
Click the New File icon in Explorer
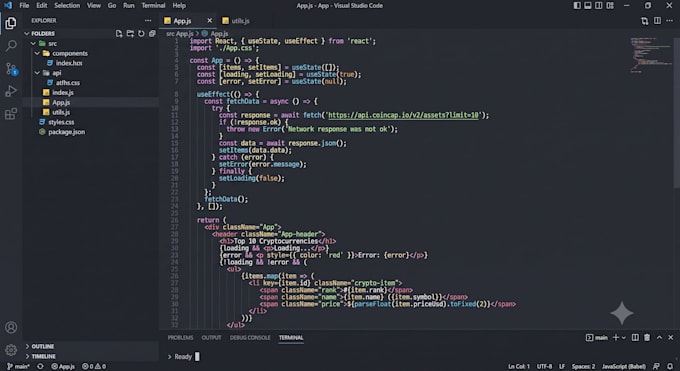click(x=119, y=33)
